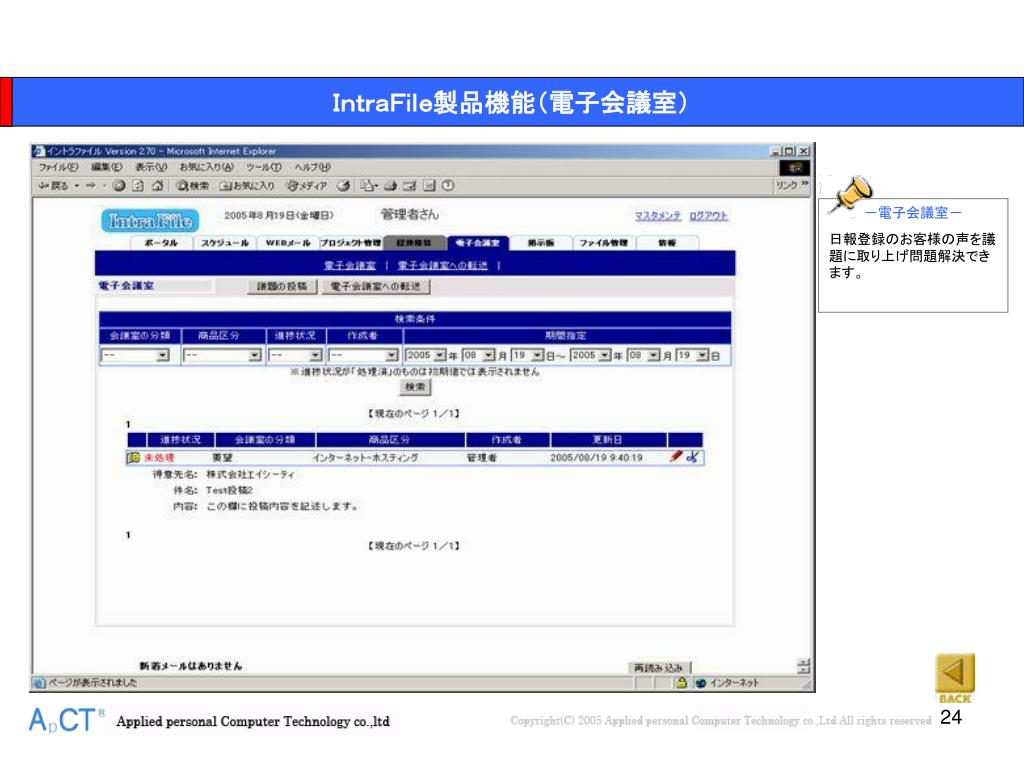
Task: Click the red pencil edit icon in result row
Action: (x=676, y=456)
